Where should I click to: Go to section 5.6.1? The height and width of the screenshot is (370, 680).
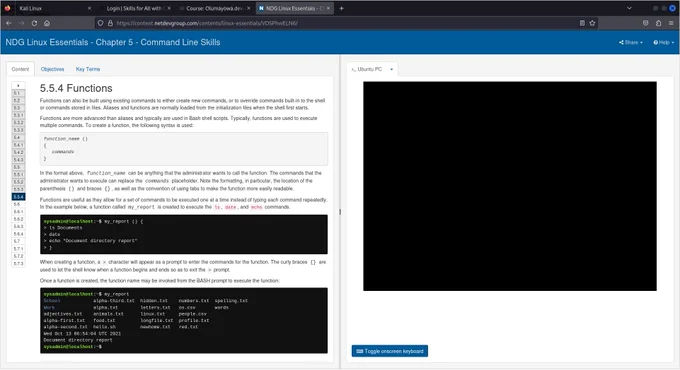click(18, 211)
